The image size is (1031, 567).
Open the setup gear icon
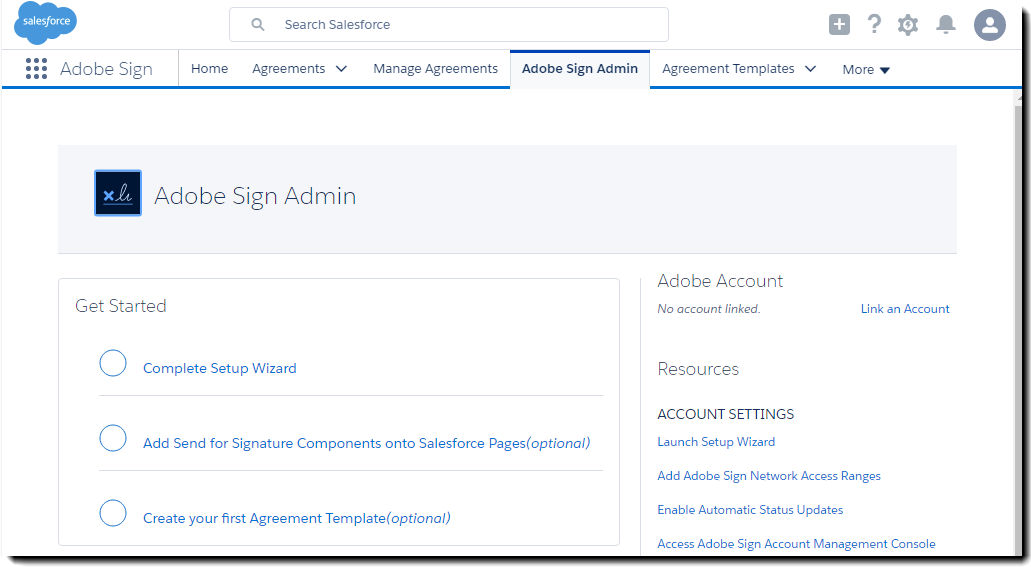pyautogui.click(x=908, y=25)
